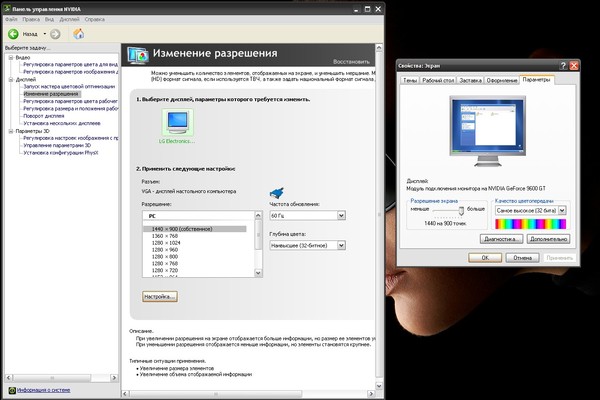
Task: Click the system information icon at bottom left
Action: tap(12, 390)
